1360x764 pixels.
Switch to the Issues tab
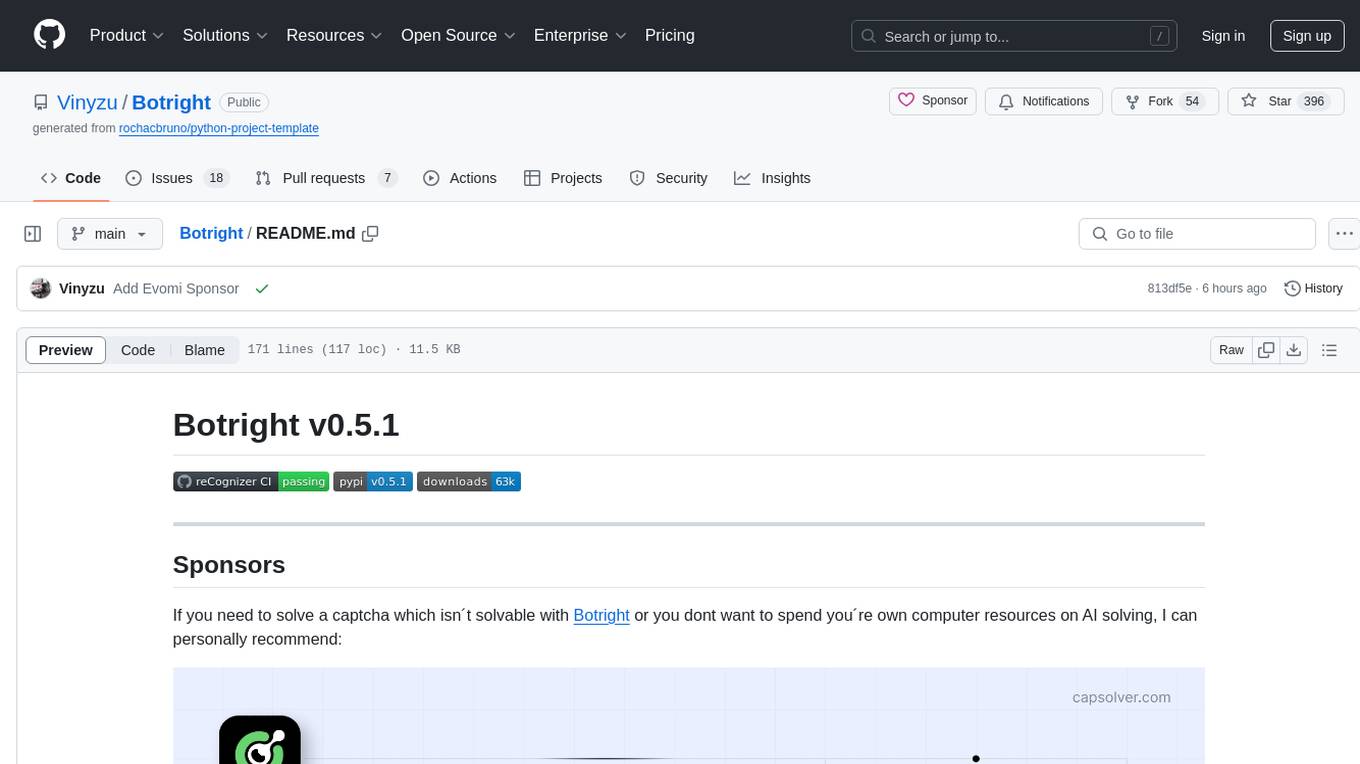[x=177, y=178]
